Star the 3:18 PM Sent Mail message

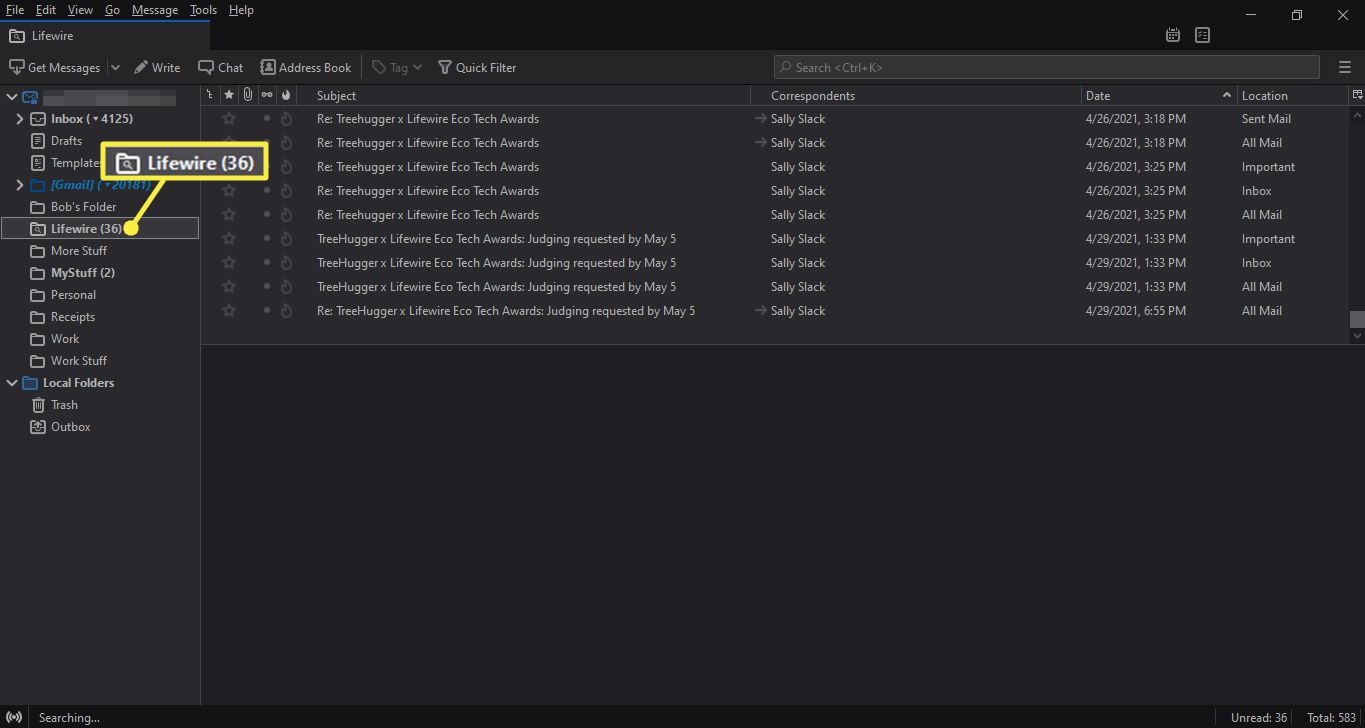coord(229,118)
